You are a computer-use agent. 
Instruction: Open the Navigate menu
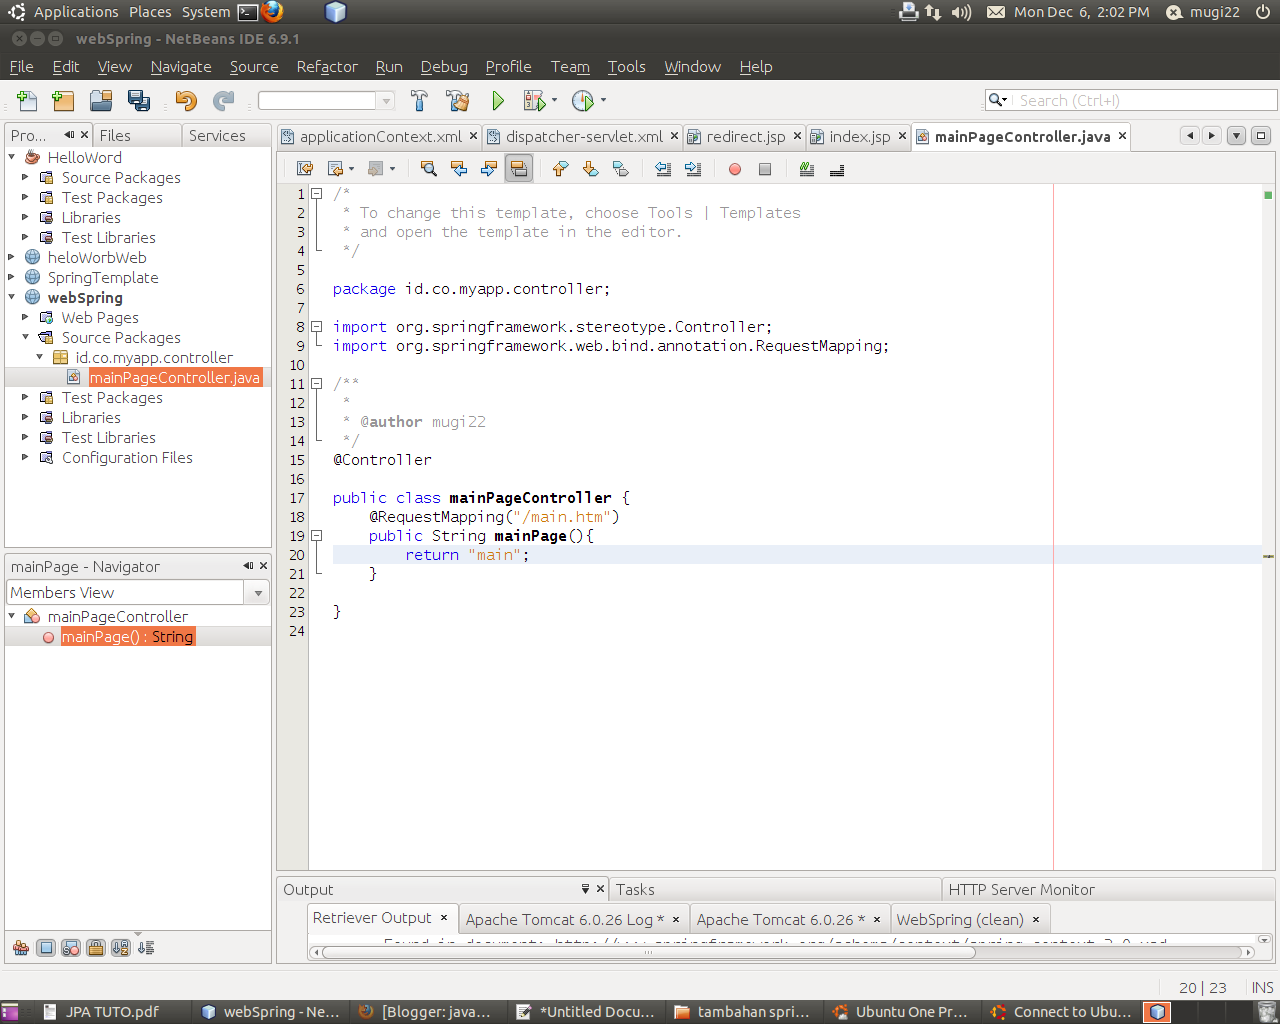pos(181,67)
